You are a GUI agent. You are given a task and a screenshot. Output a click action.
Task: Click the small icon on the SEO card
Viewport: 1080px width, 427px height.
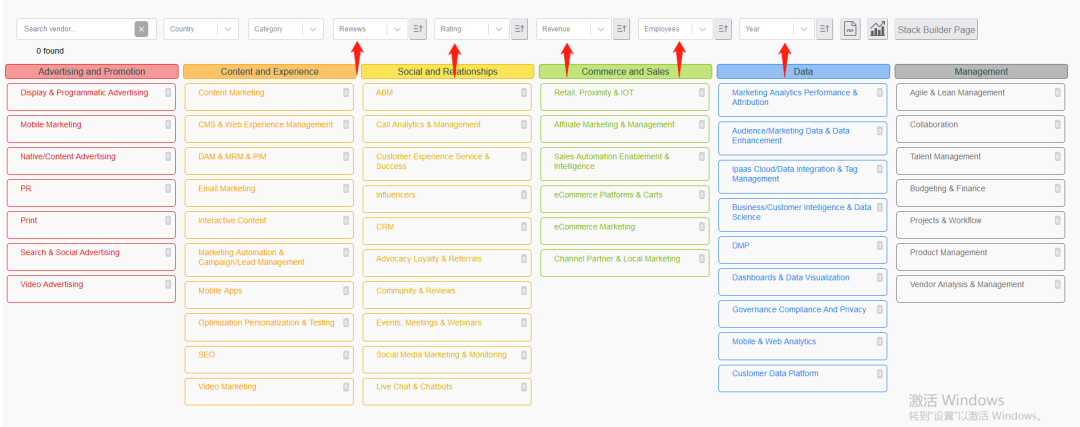346,354
